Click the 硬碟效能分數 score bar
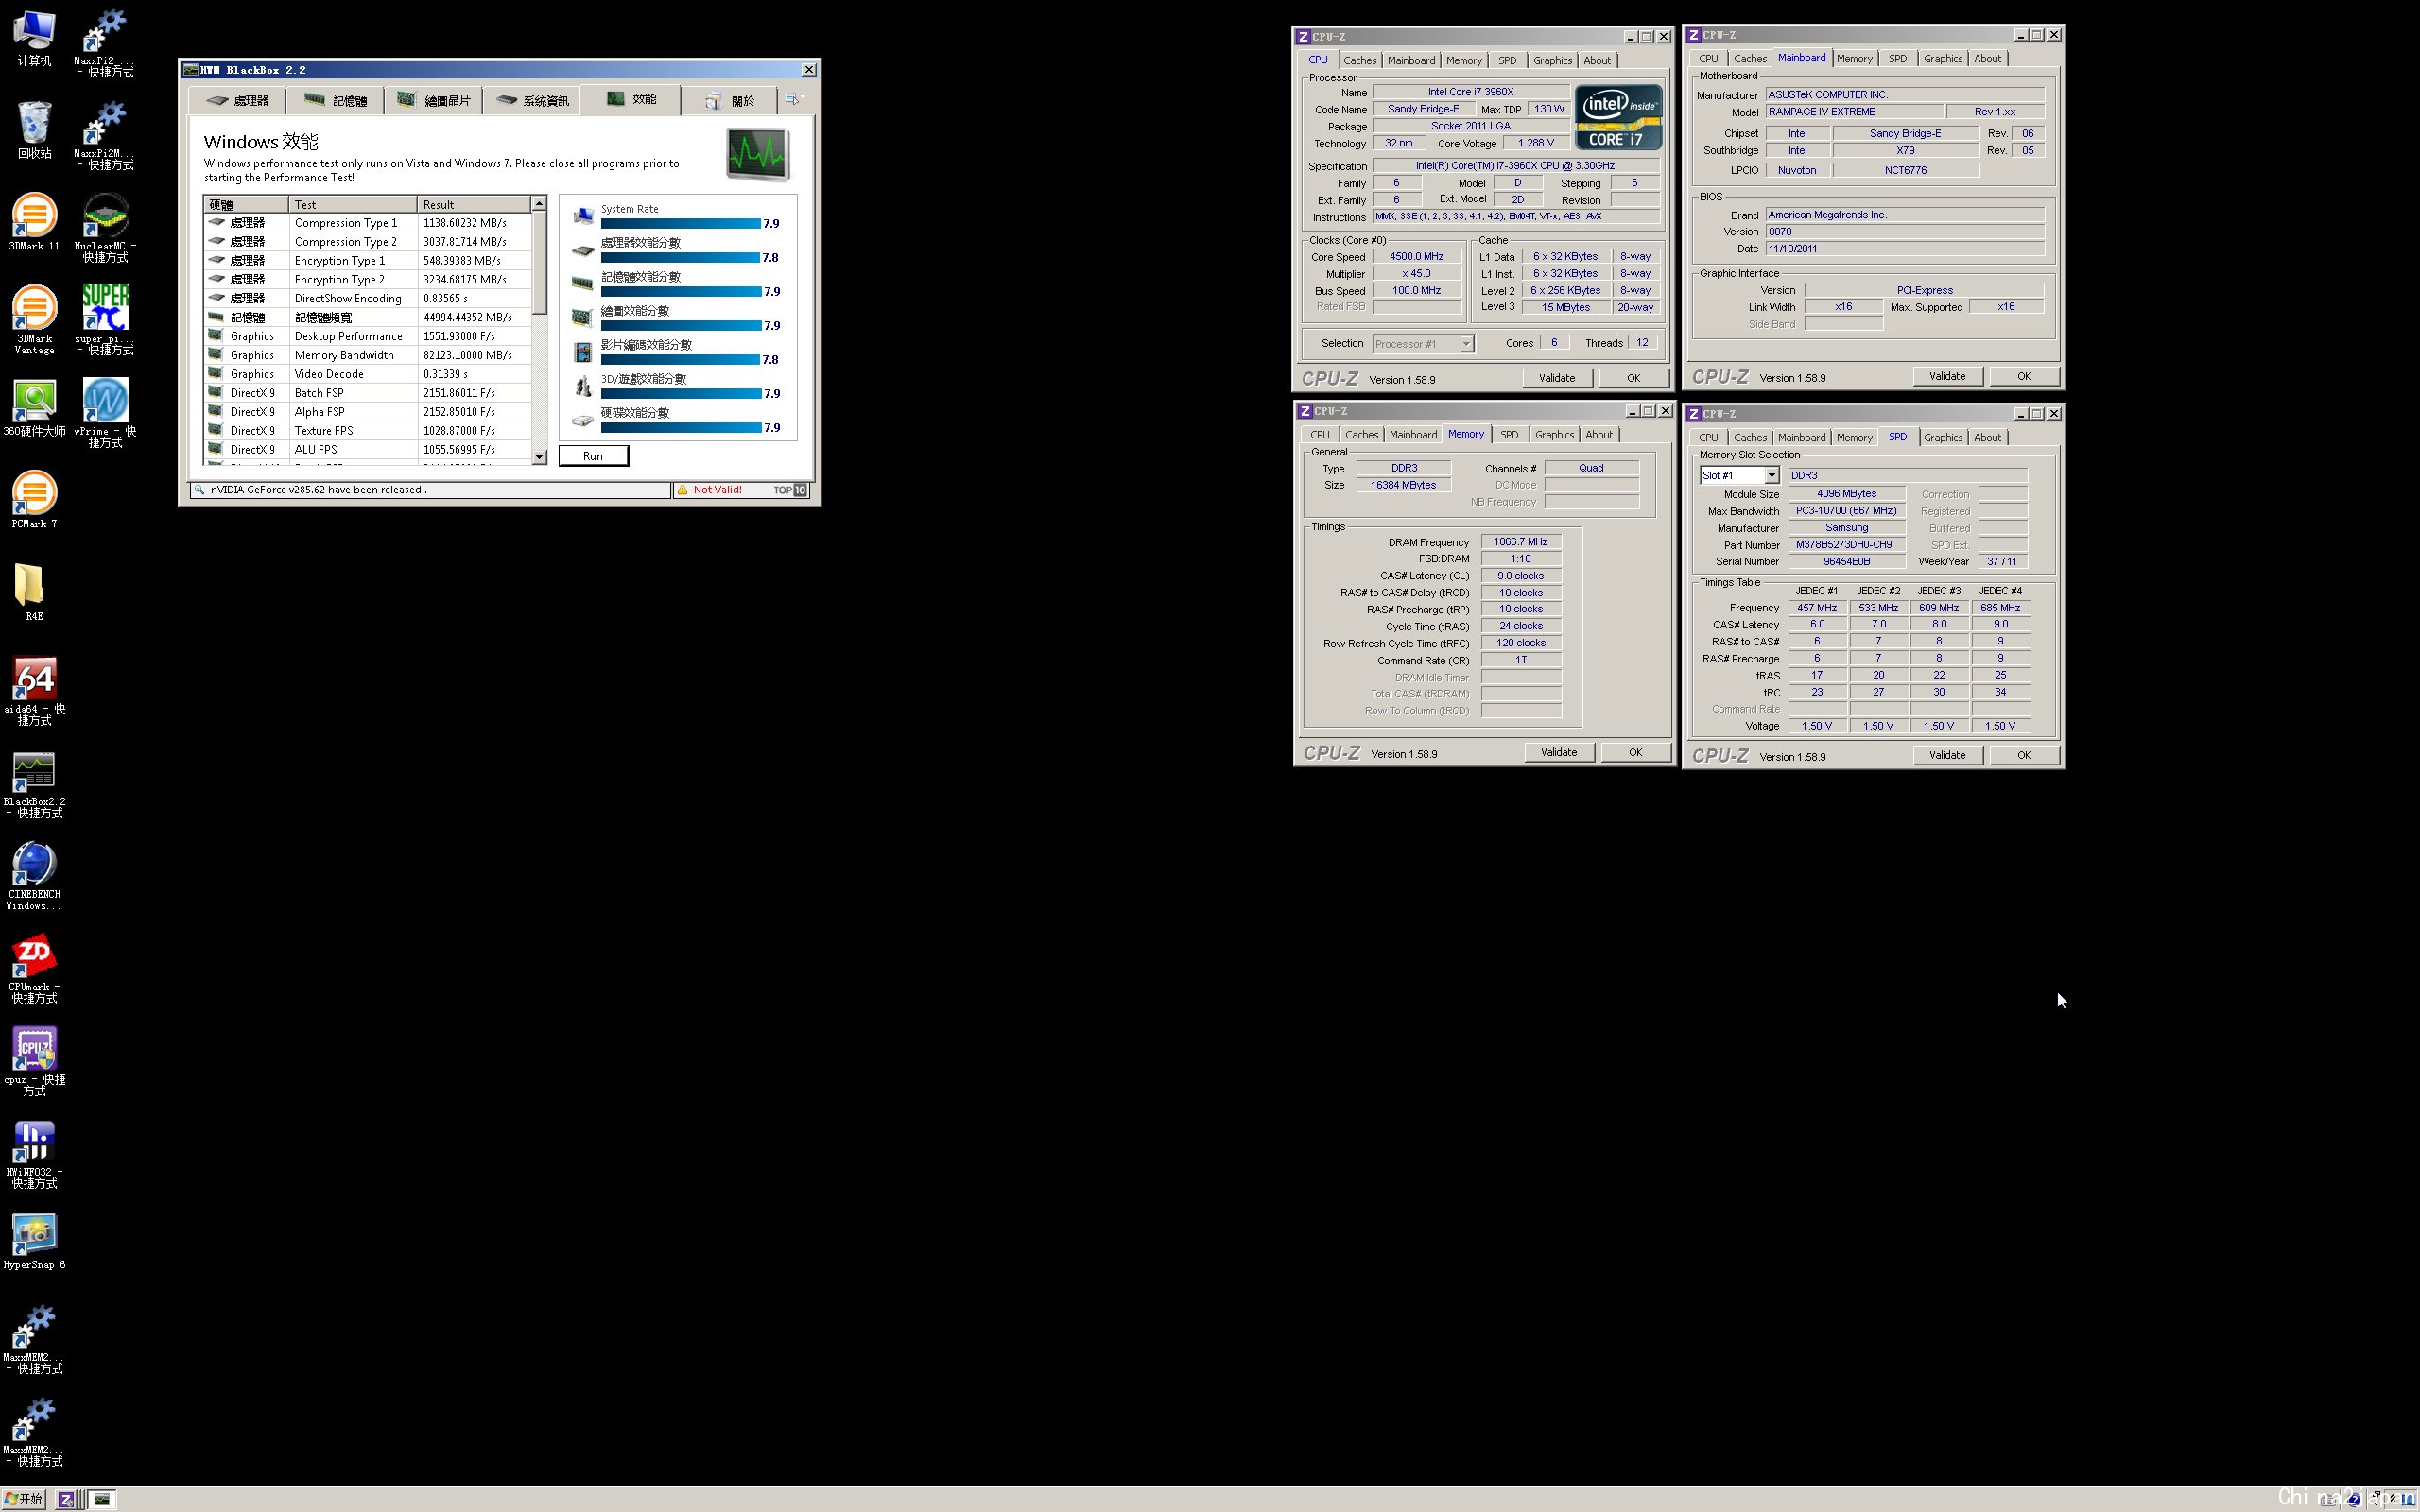Image resolution: width=2420 pixels, height=1512 pixels. click(680, 428)
